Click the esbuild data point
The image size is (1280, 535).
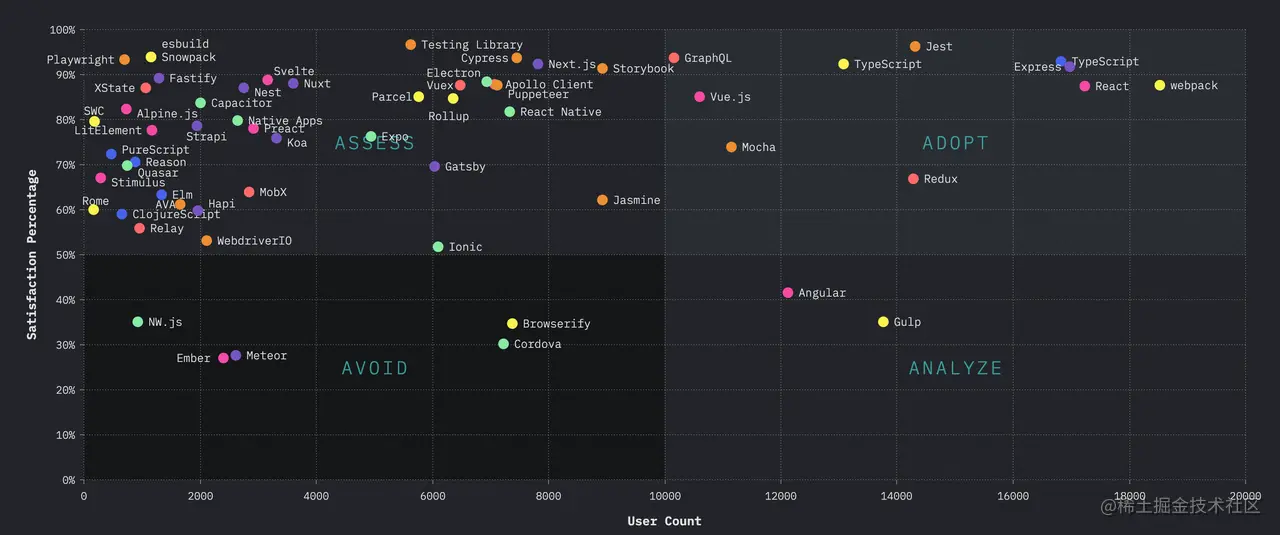click(151, 57)
